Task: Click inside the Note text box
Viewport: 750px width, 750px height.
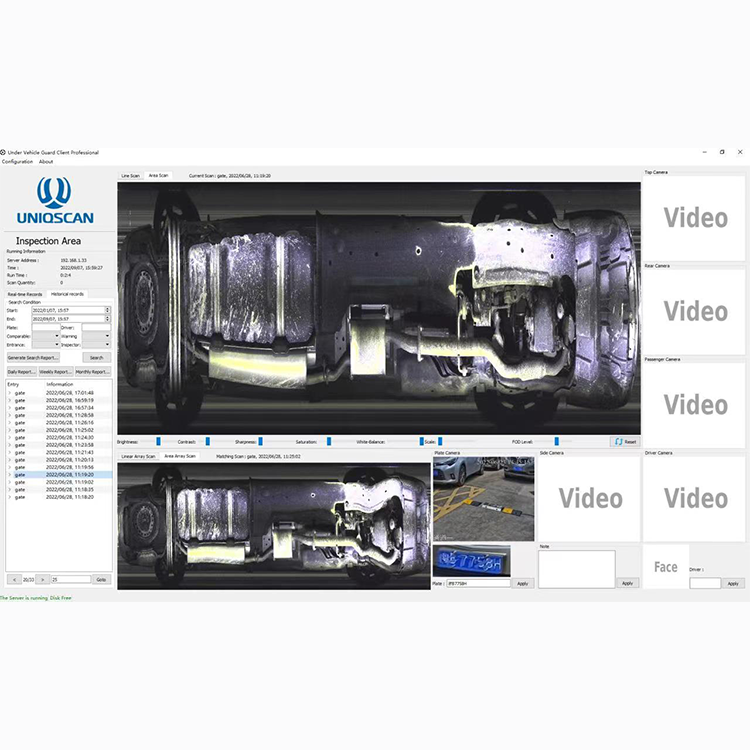Action: click(576, 569)
